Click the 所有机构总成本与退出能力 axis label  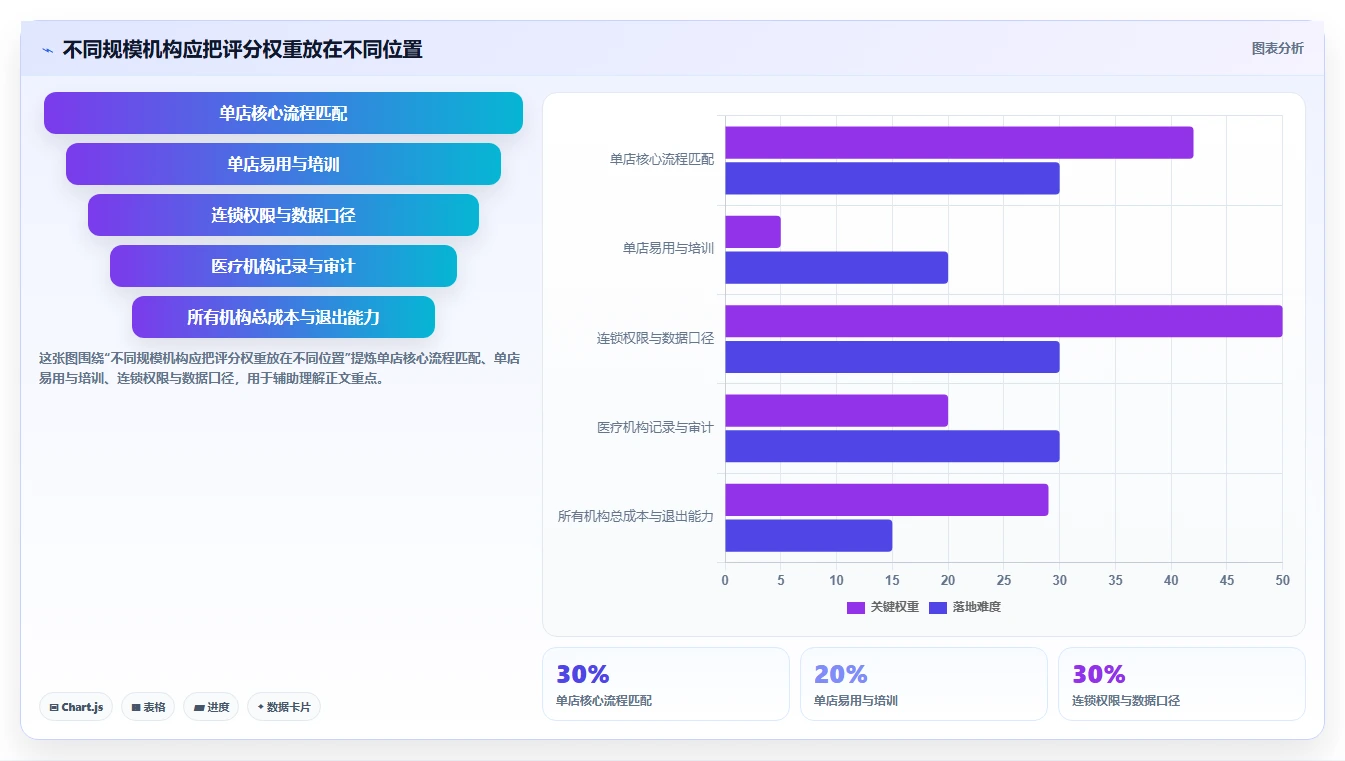tap(636, 516)
